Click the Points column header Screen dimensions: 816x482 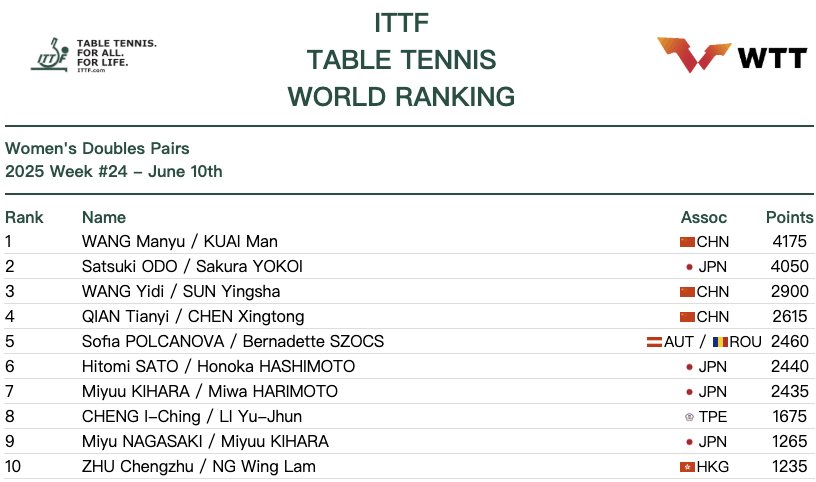tap(790, 217)
